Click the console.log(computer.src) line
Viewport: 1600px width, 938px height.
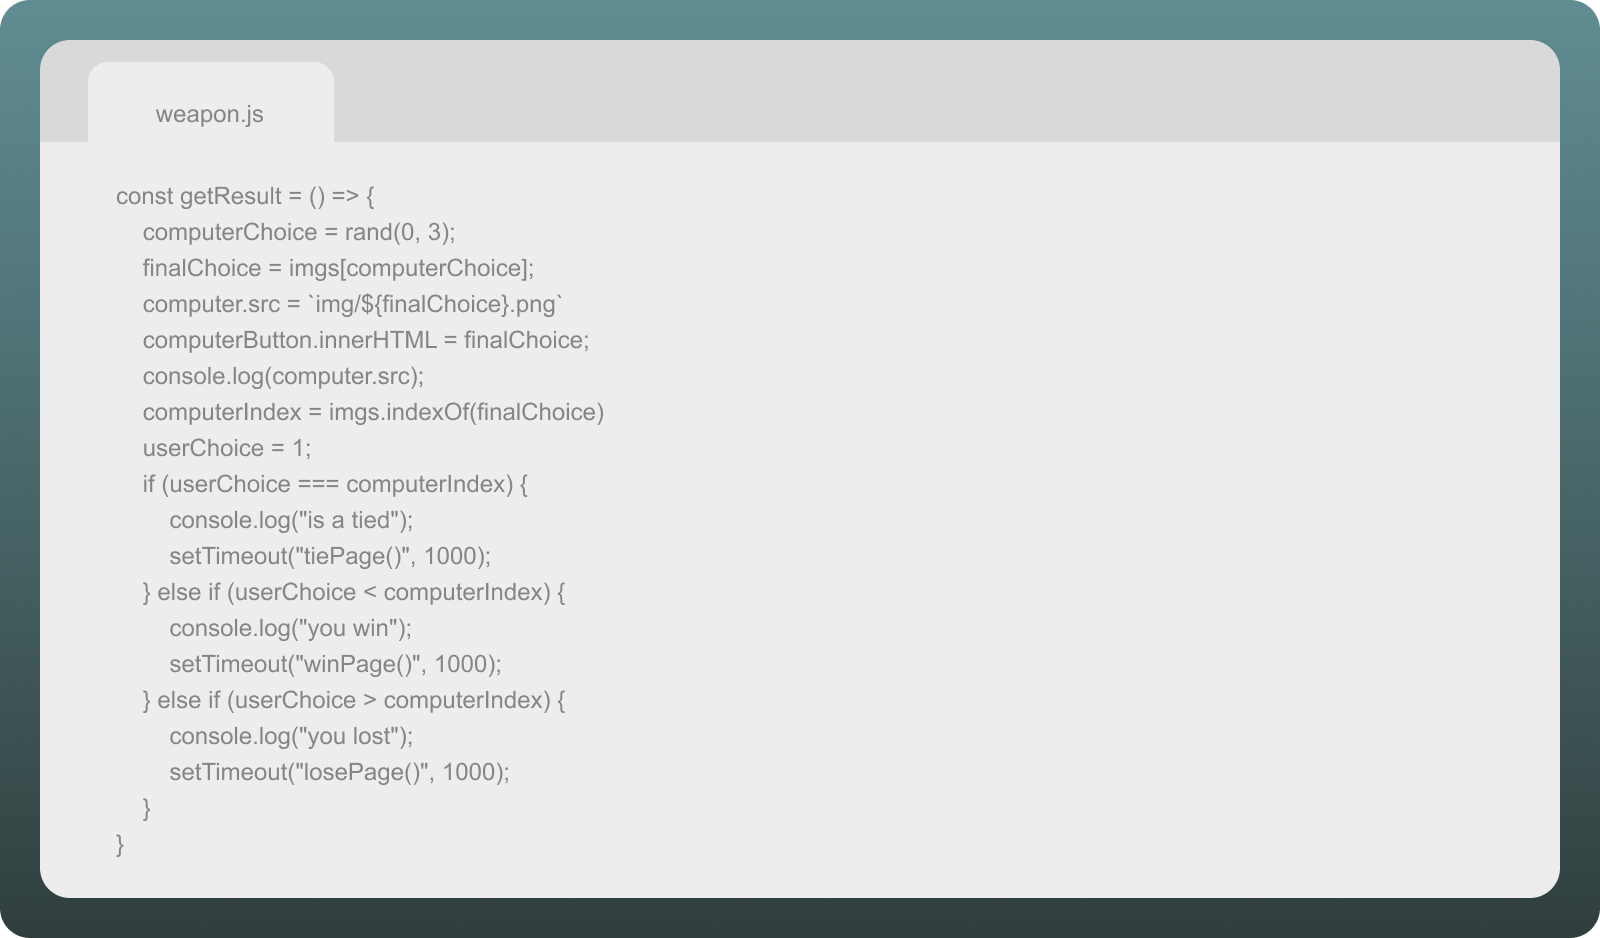click(283, 376)
